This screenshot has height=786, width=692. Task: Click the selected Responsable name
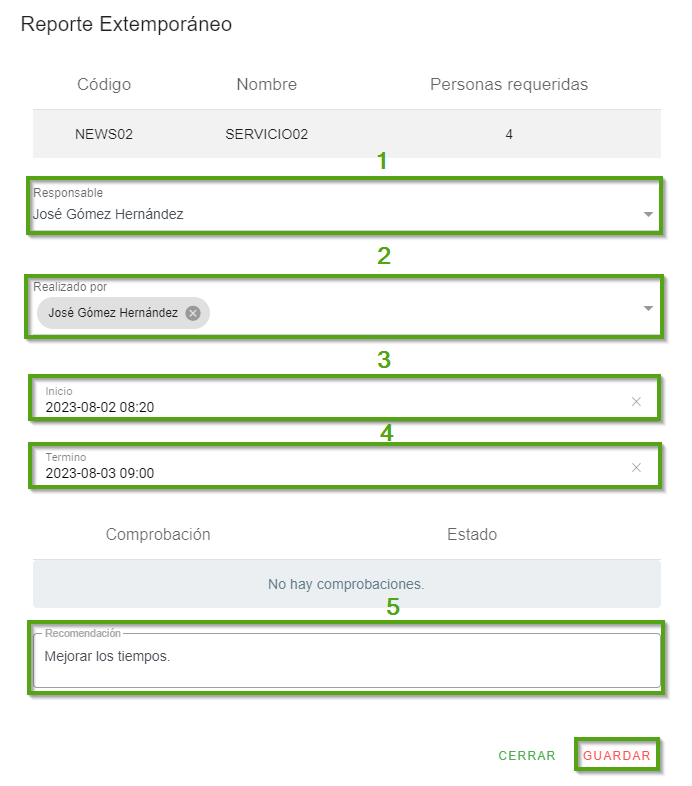[108, 214]
